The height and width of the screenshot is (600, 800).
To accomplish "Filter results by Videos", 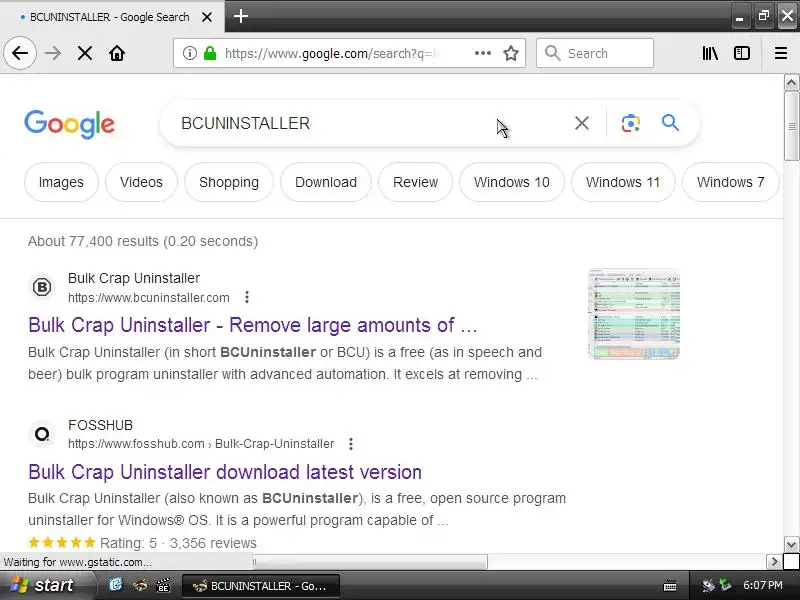I will coord(141,182).
